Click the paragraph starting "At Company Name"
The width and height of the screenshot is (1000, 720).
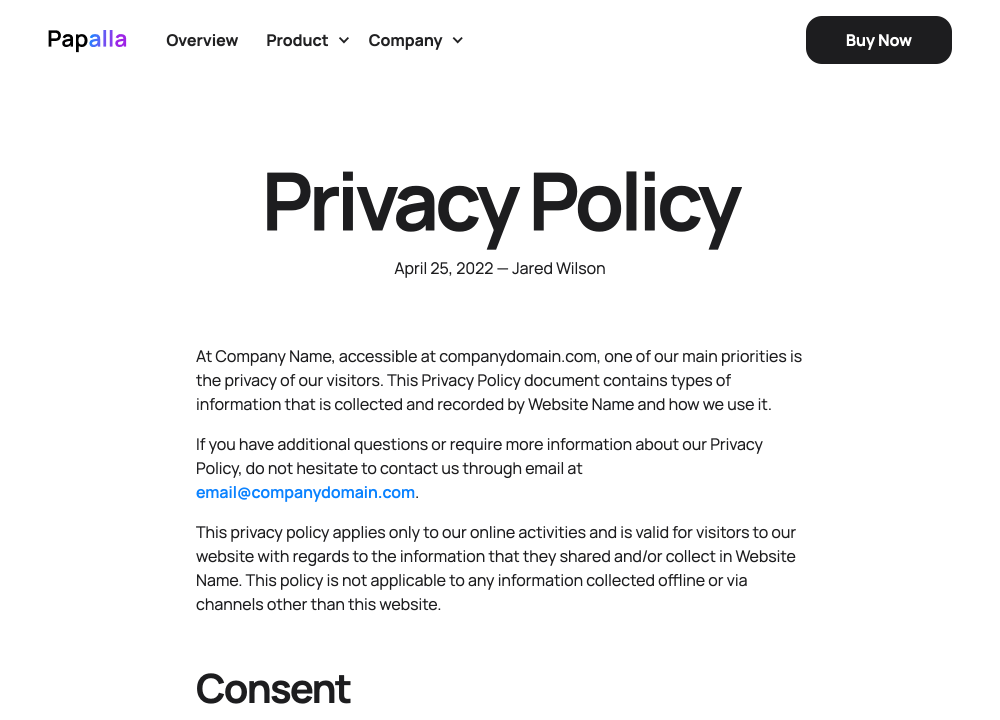click(498, 380)
